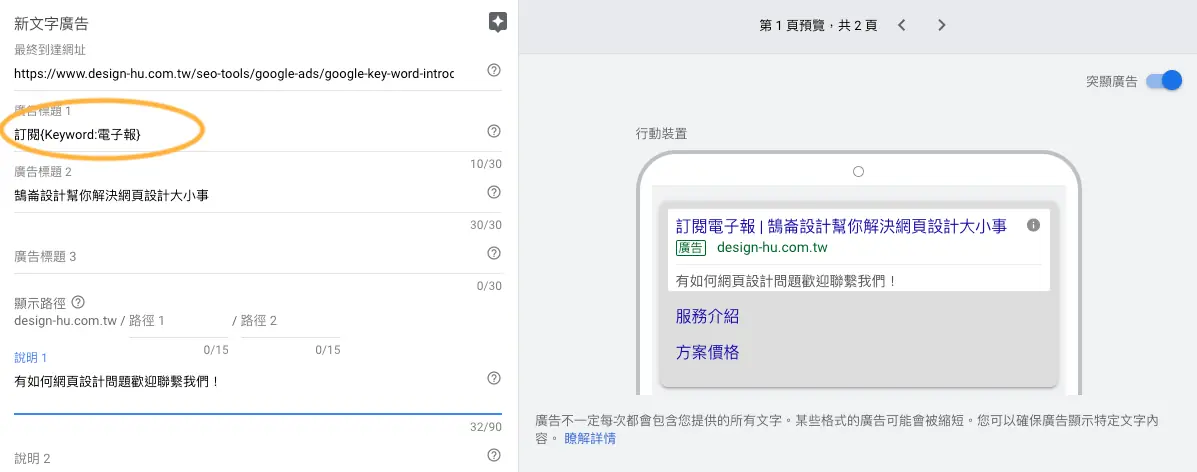
Task: Open the 瞭解詳情 link
Action: tap(589, 438)
